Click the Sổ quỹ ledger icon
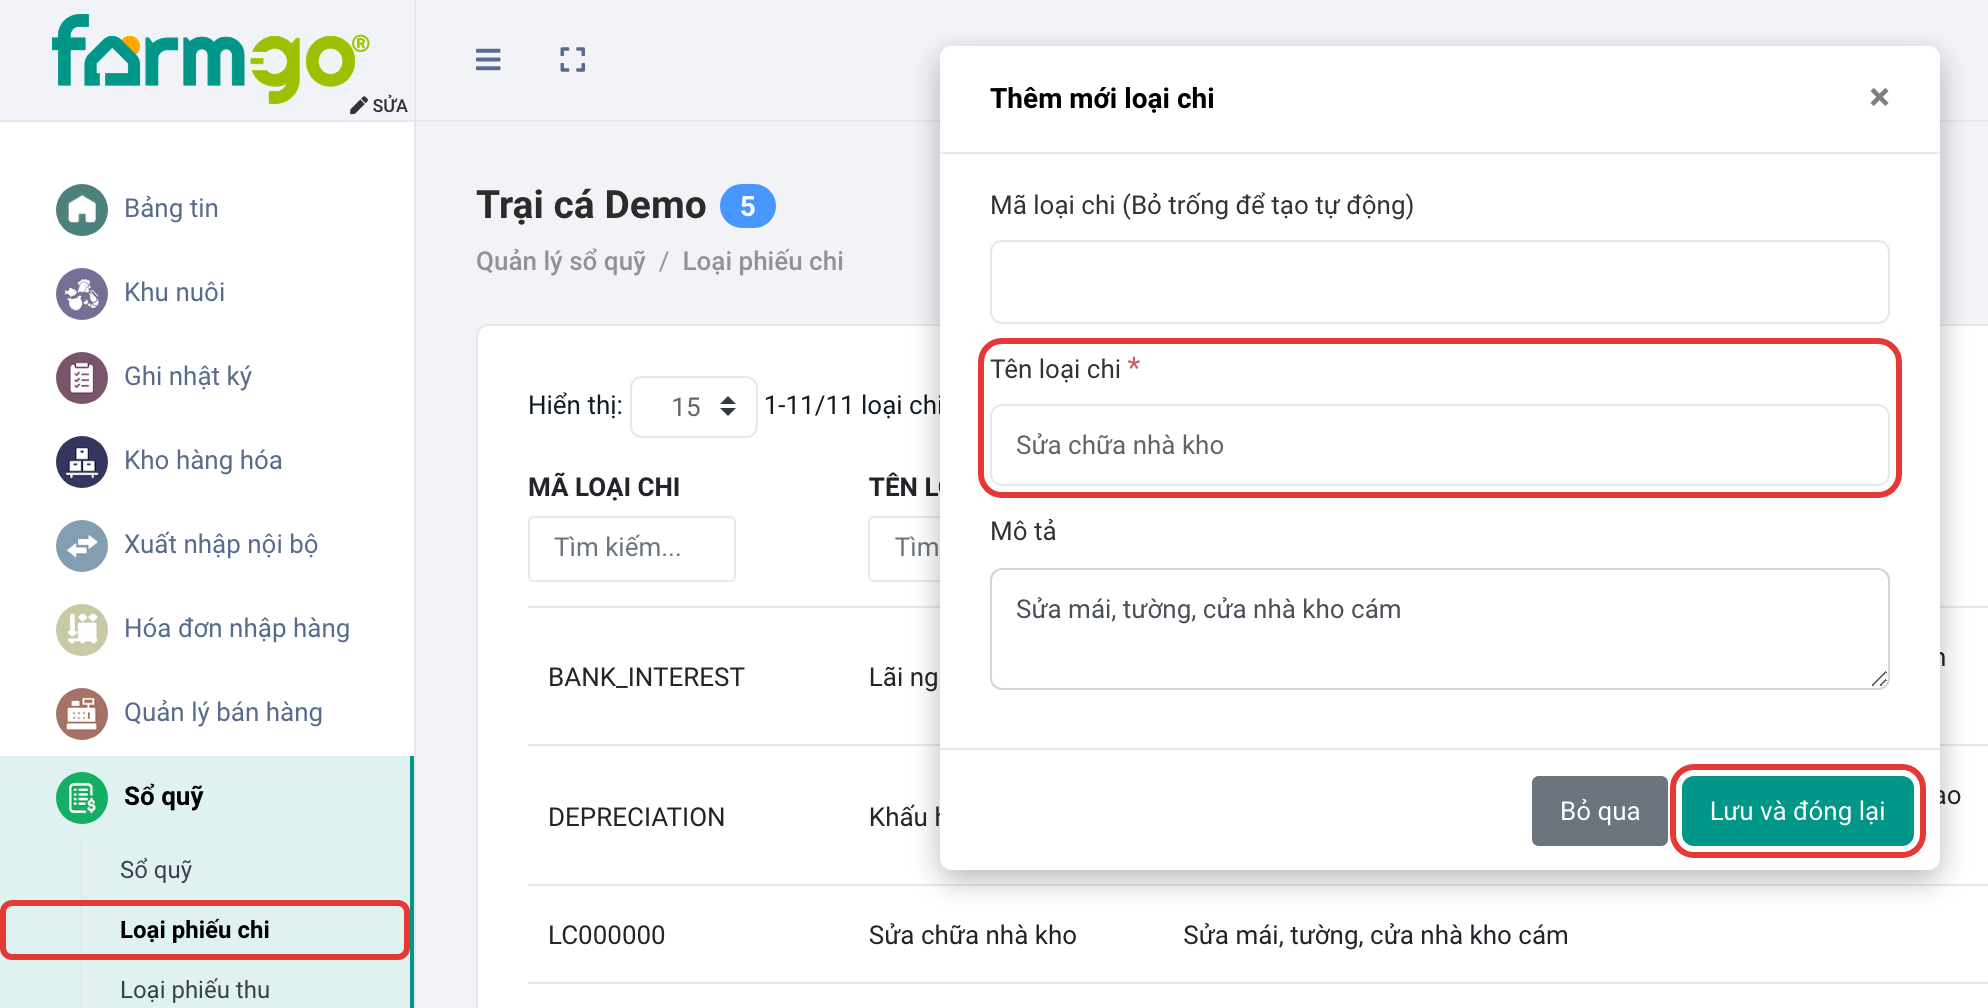The width and height of the screenshot is (1988, 1008). 82,797
